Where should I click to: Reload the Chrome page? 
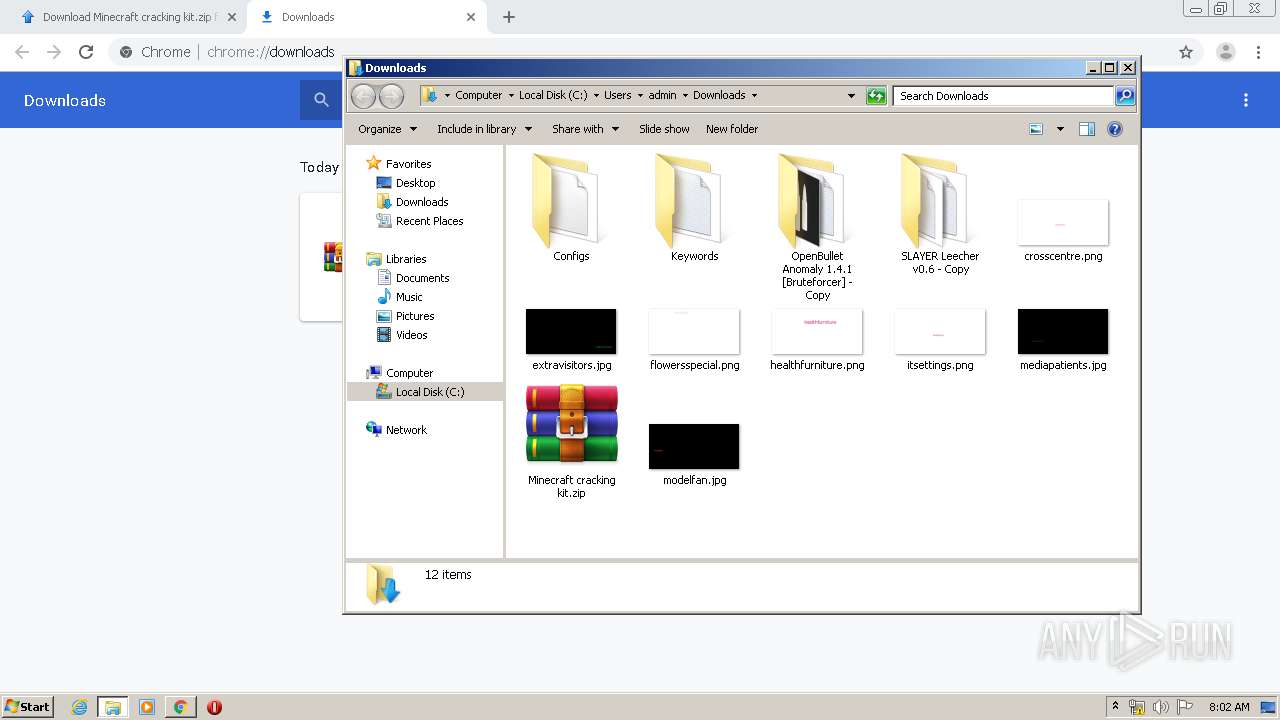(x=86, y=52)
